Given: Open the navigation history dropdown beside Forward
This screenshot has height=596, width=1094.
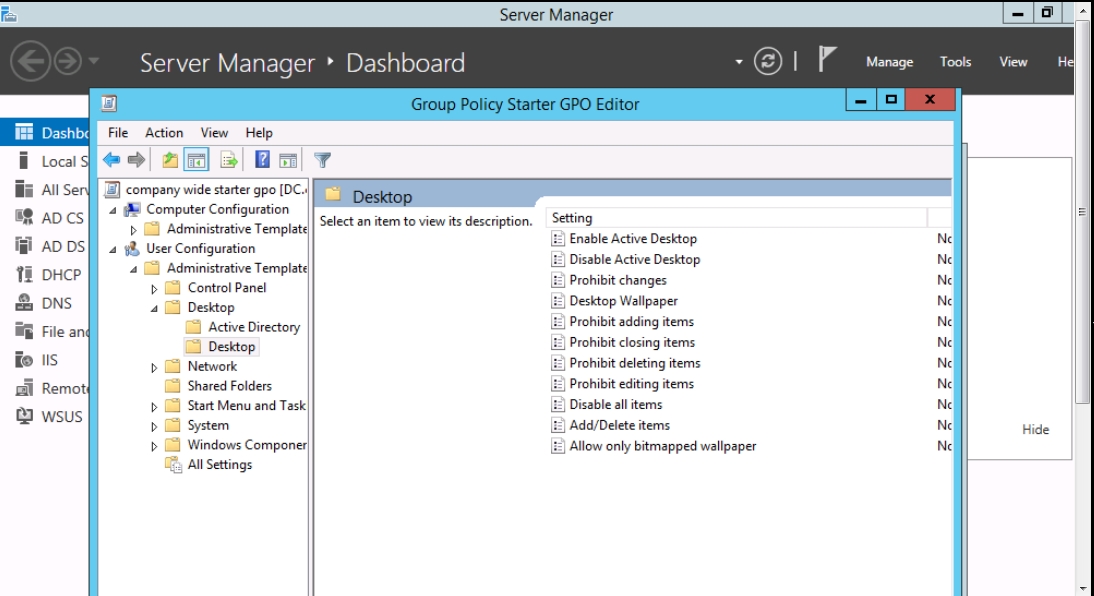Looking at the screenshot, I should pos(93,61).
